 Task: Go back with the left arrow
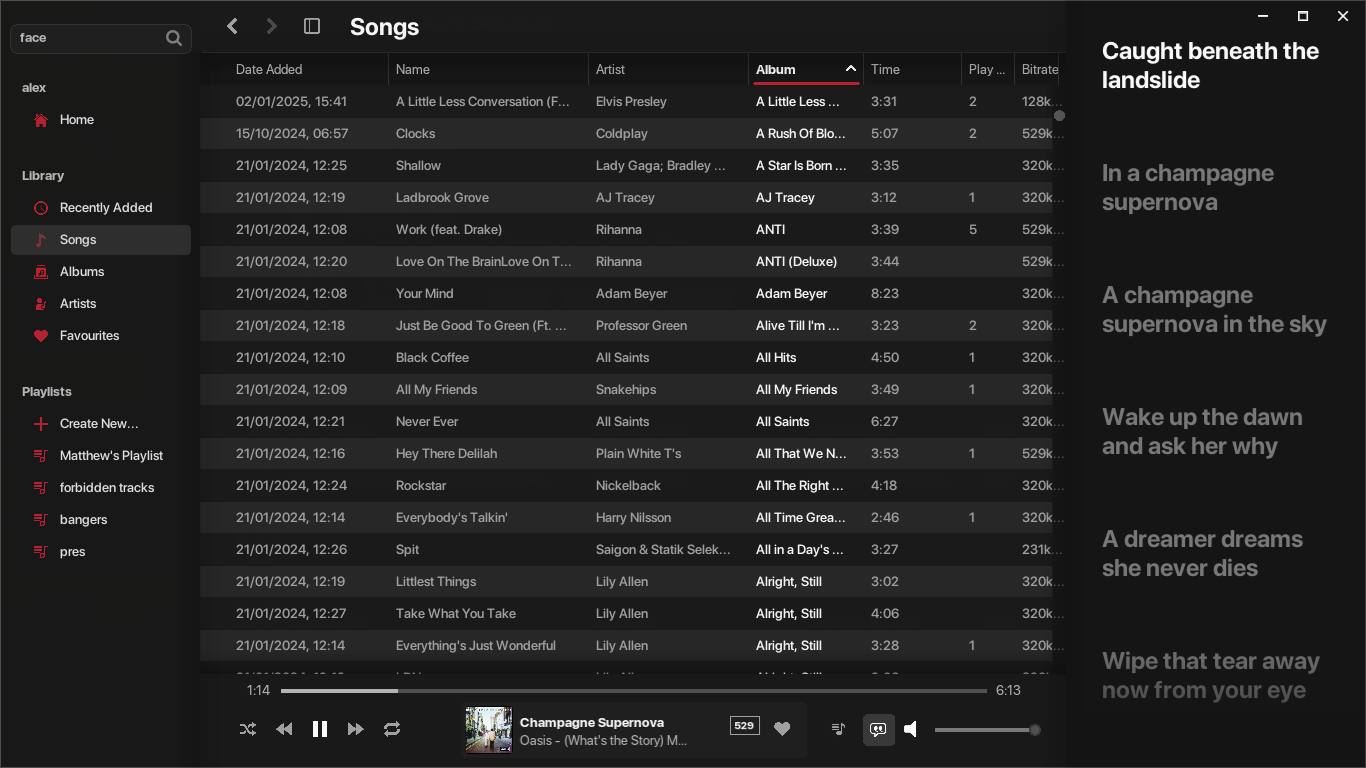point(232,26)
